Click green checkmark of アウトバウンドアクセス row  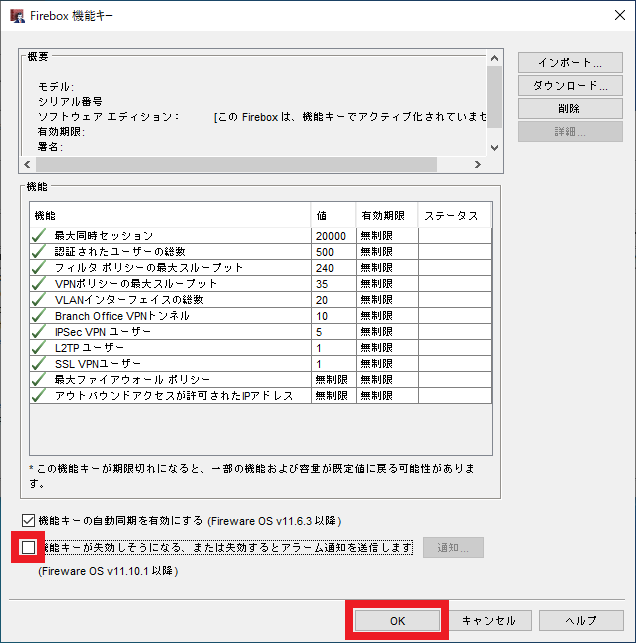[39, 396]
